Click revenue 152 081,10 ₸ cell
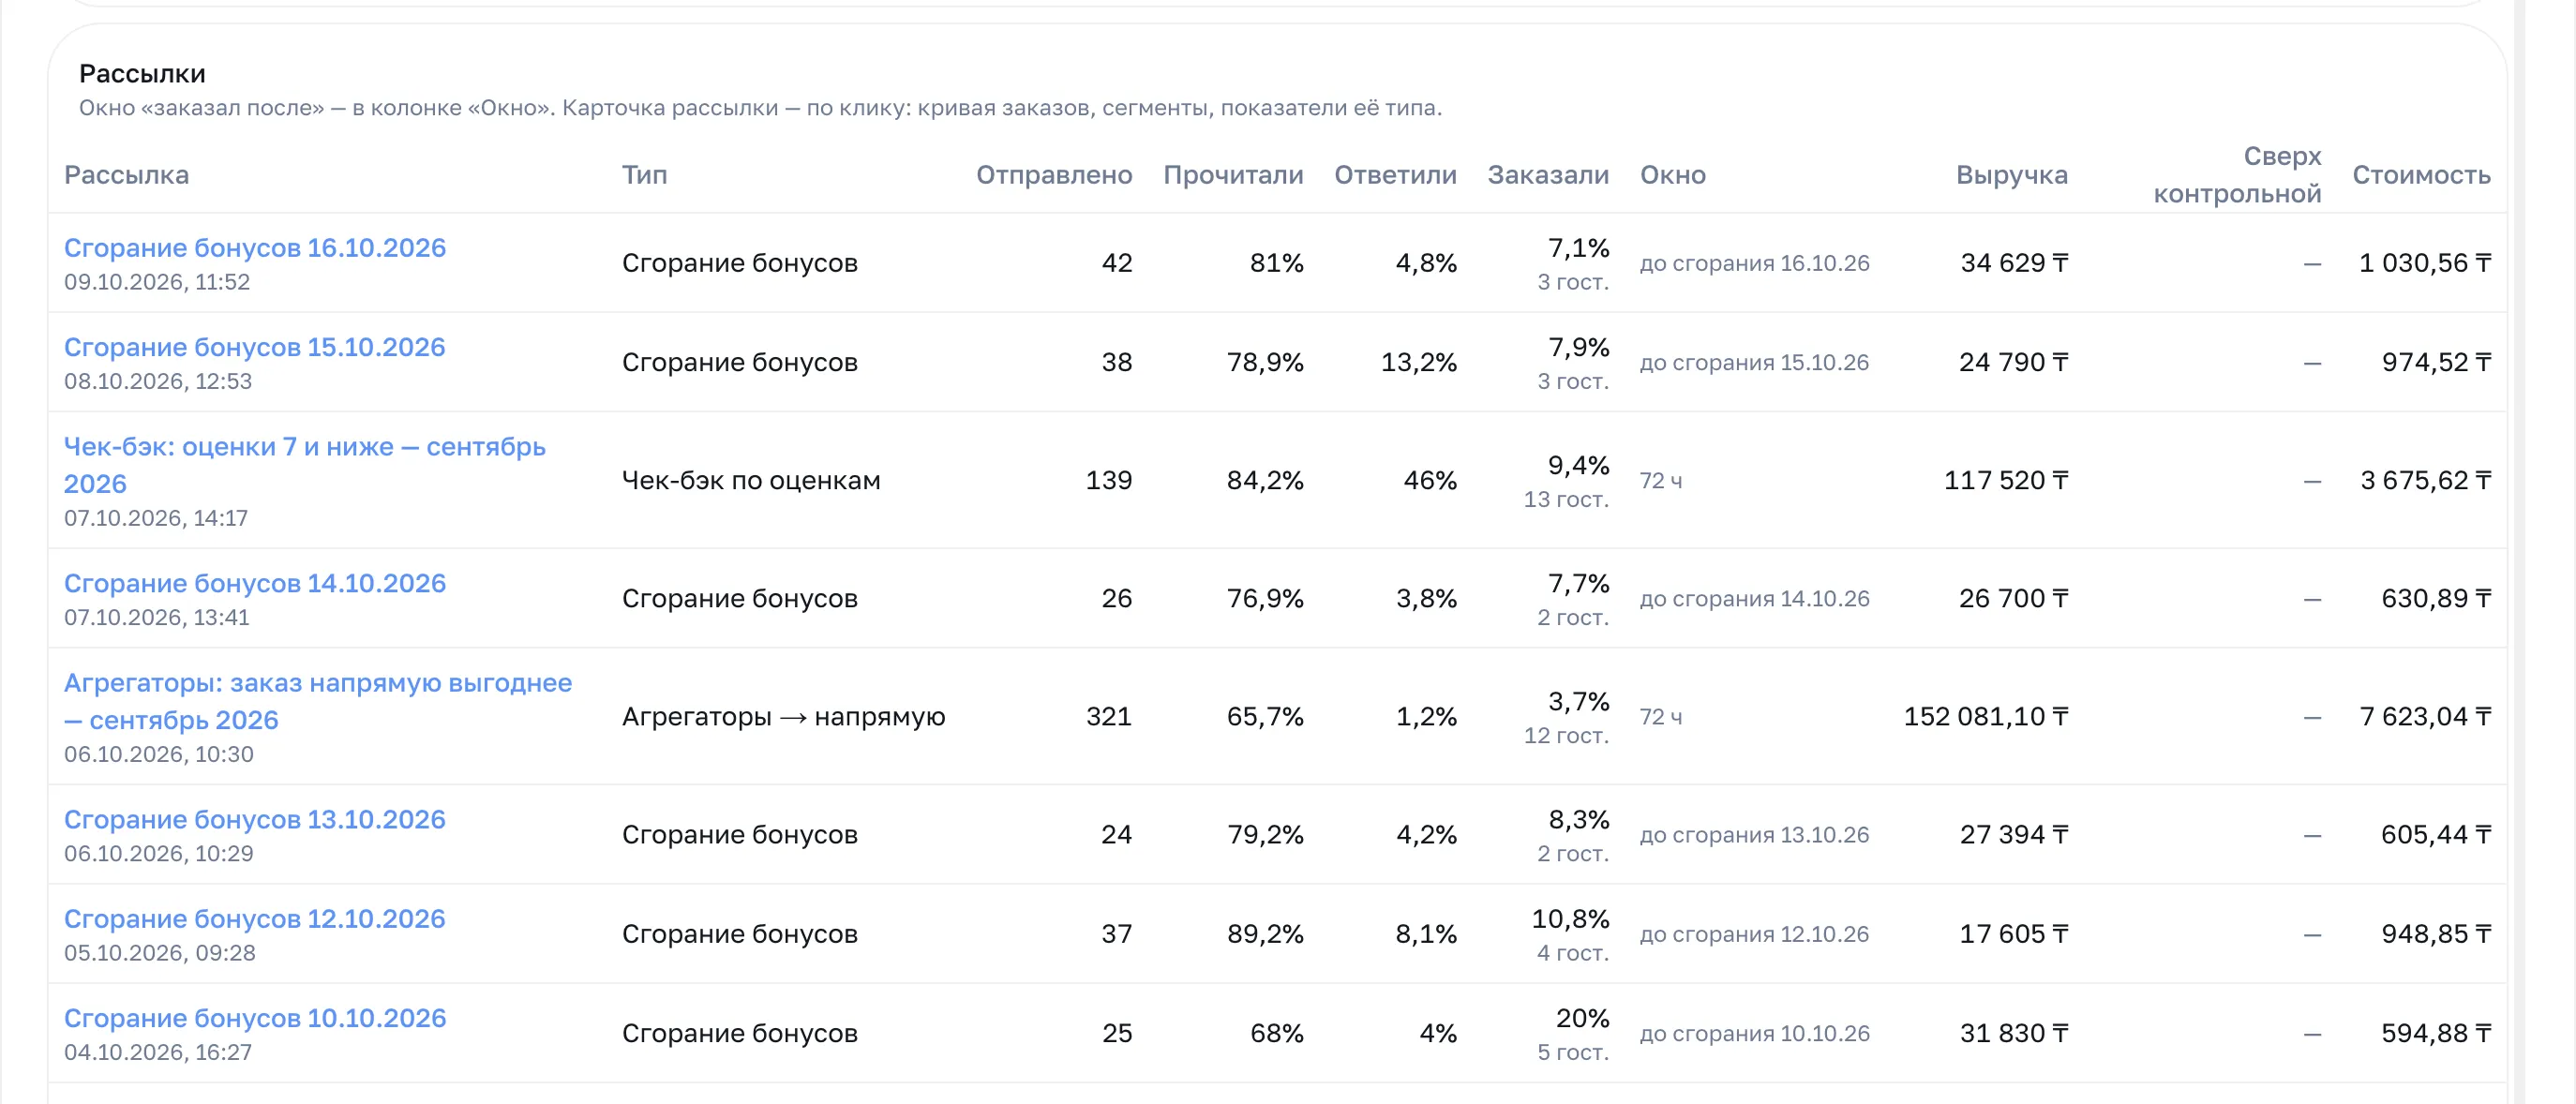This screenshot has height=1104, width=2576. pos(1985,717)
